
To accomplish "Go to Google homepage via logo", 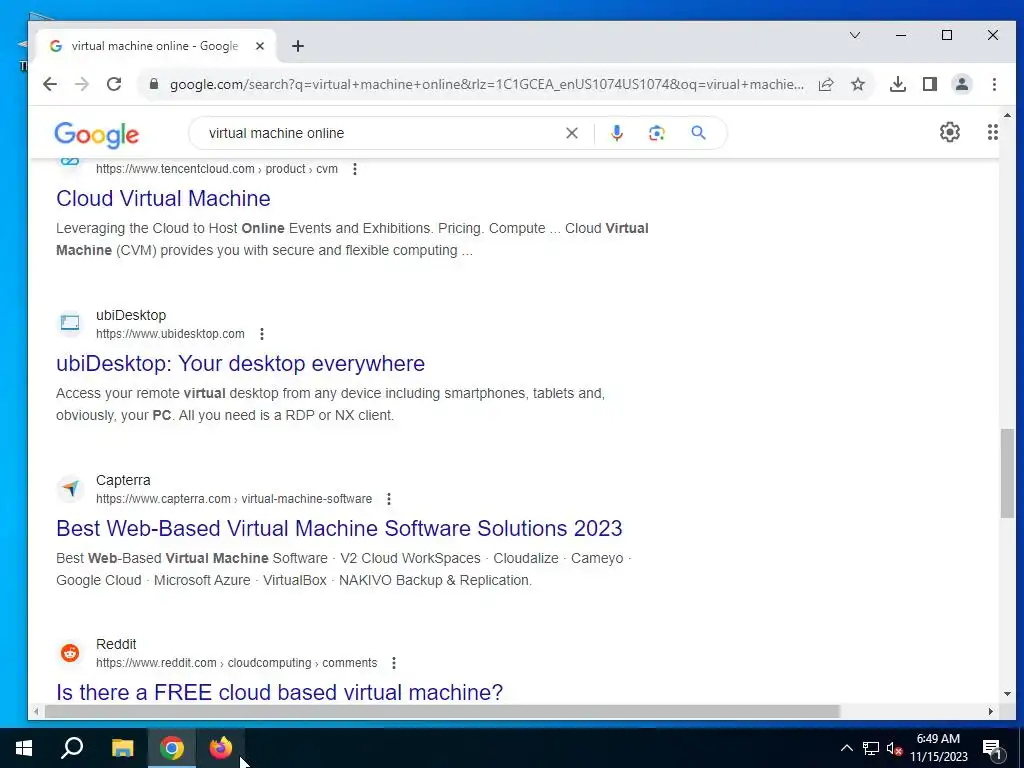I will [x=97, y=135].
